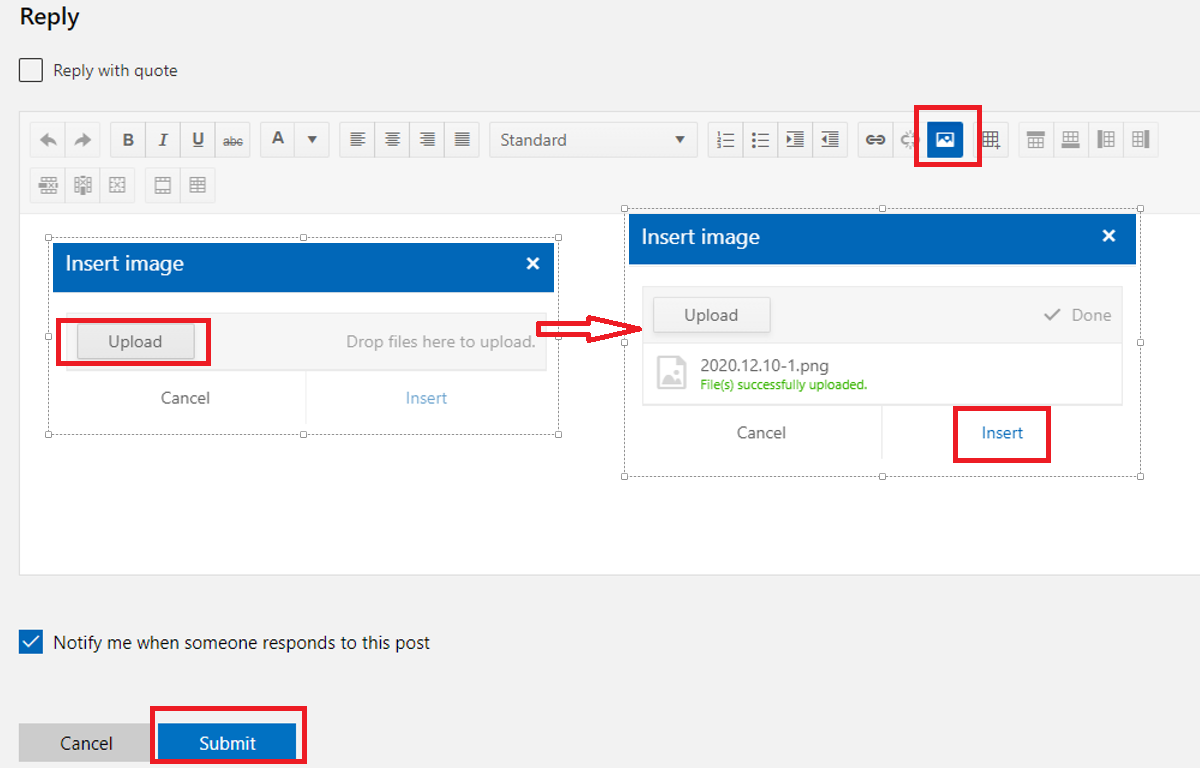Viewport: 1200px width, 768px height.
Task: Click the 'Drop files here to upload.' text
Action: pos(441,342)
